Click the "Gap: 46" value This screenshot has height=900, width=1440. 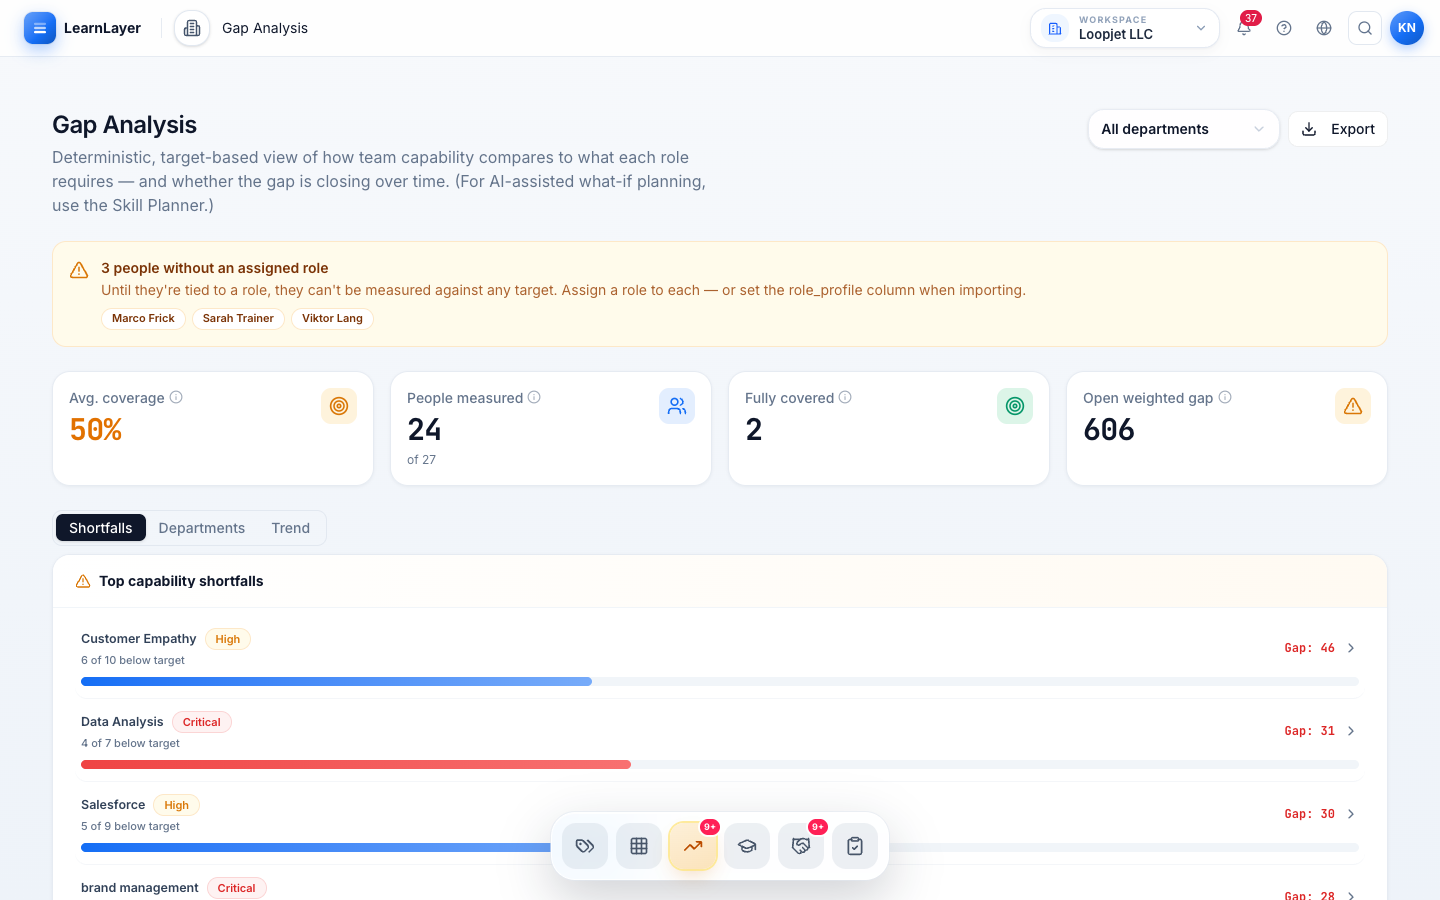coord(1310,648)
